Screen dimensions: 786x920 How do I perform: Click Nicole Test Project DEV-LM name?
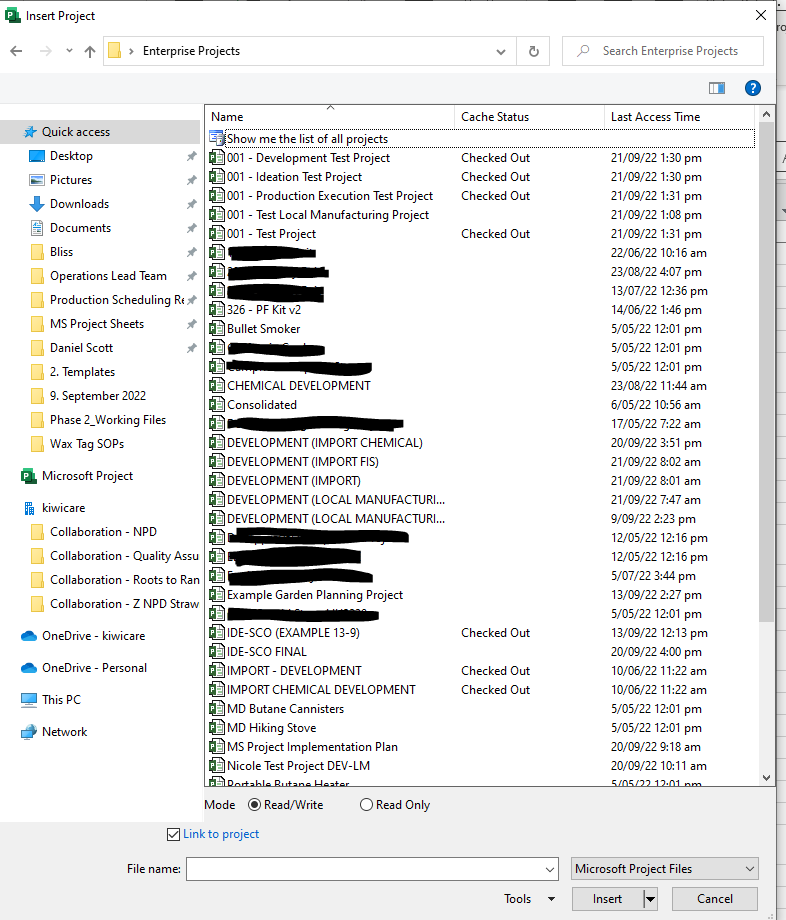point(299,766)
